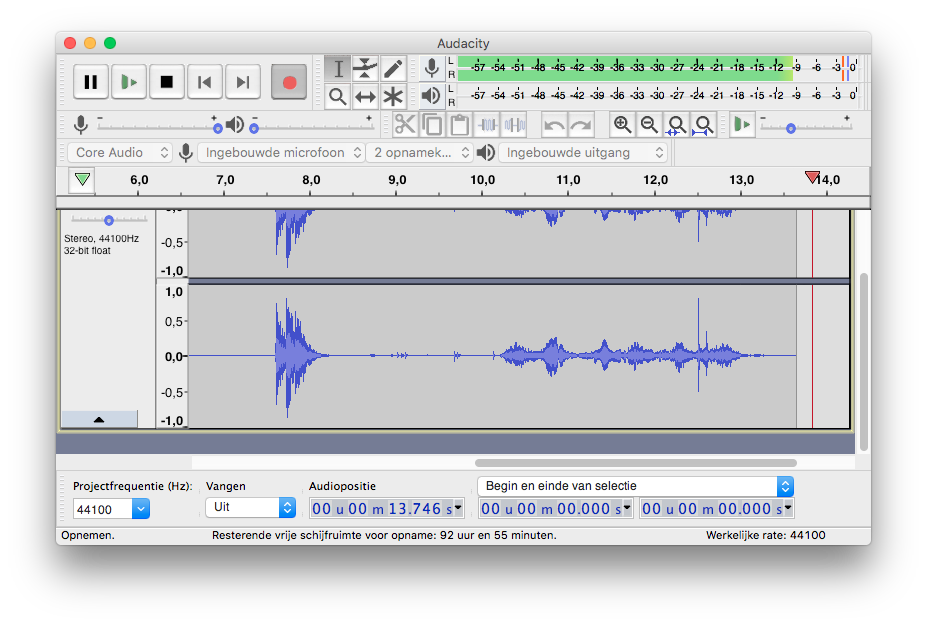Select the Multi-tool asterisk icon
The width and height of the screenshot is (927, 625).
click(393, 96)
